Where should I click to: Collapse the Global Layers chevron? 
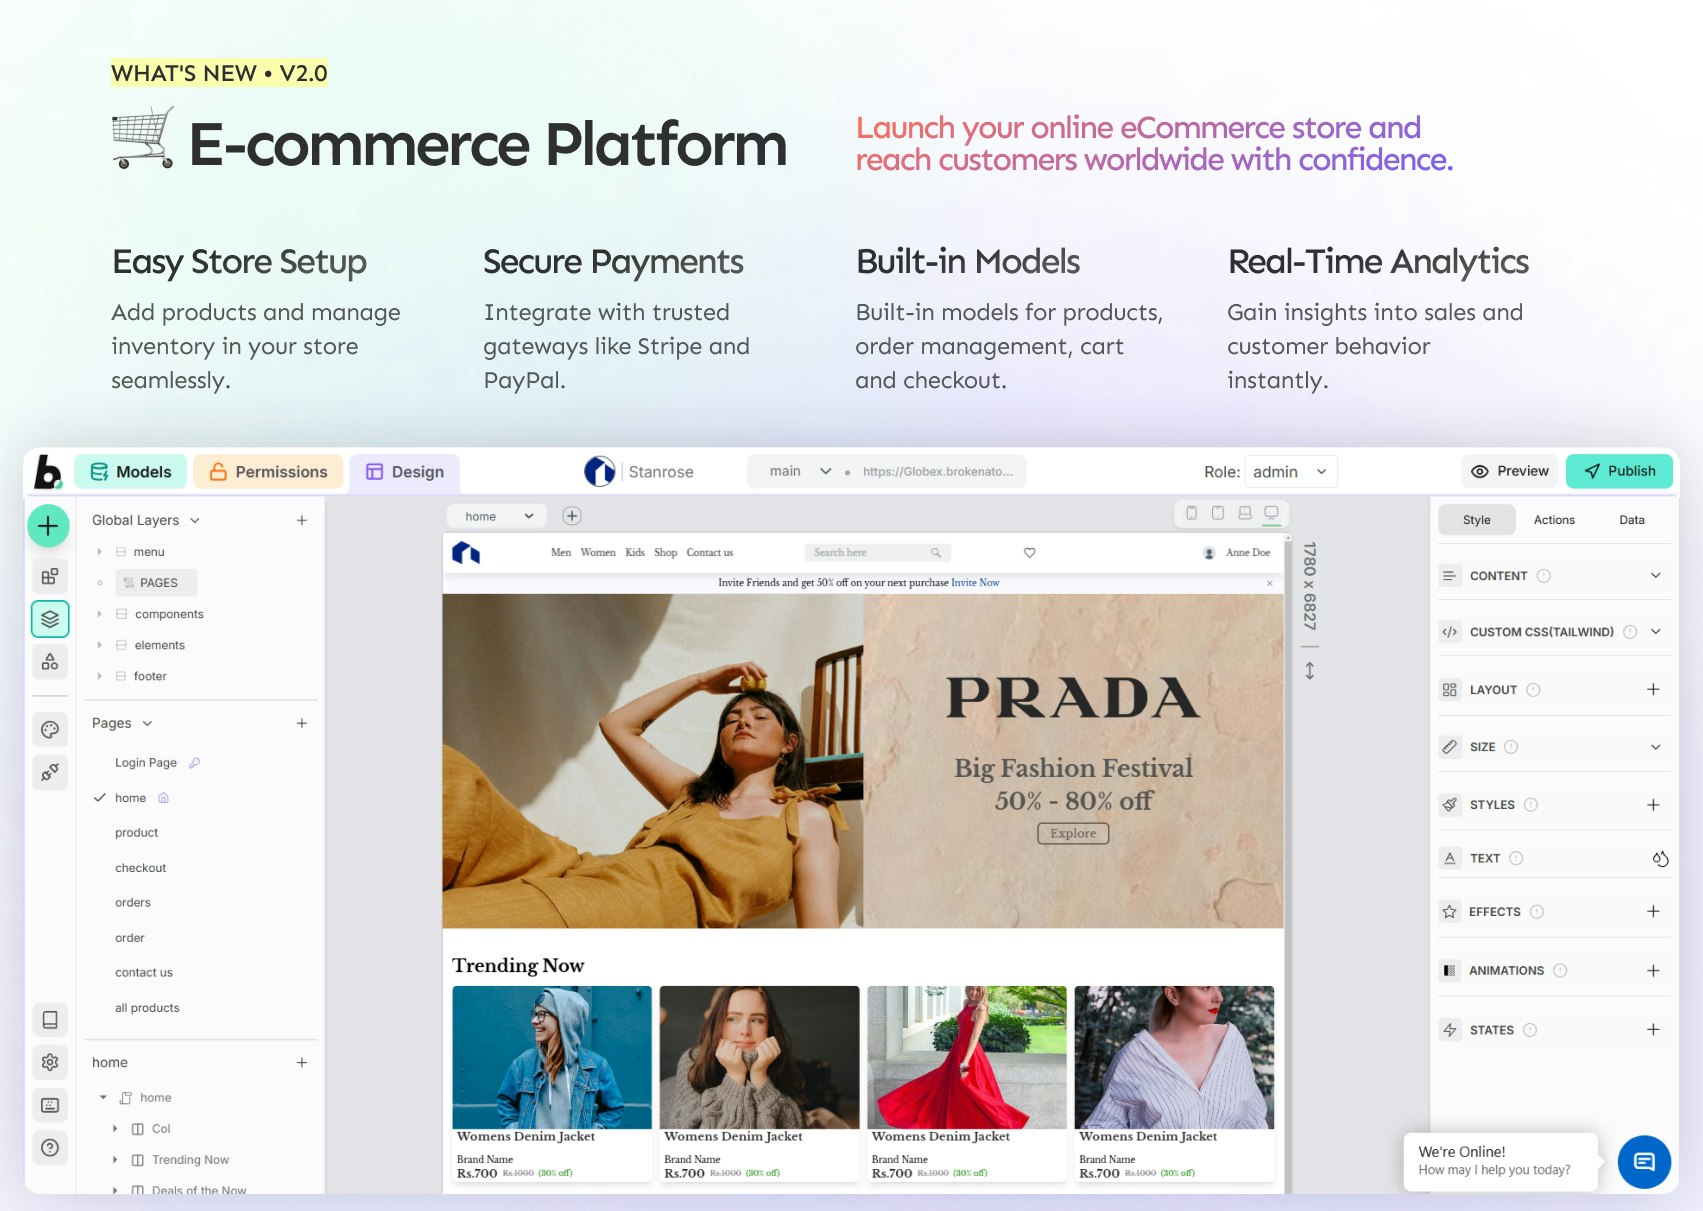tap(195, 520)
